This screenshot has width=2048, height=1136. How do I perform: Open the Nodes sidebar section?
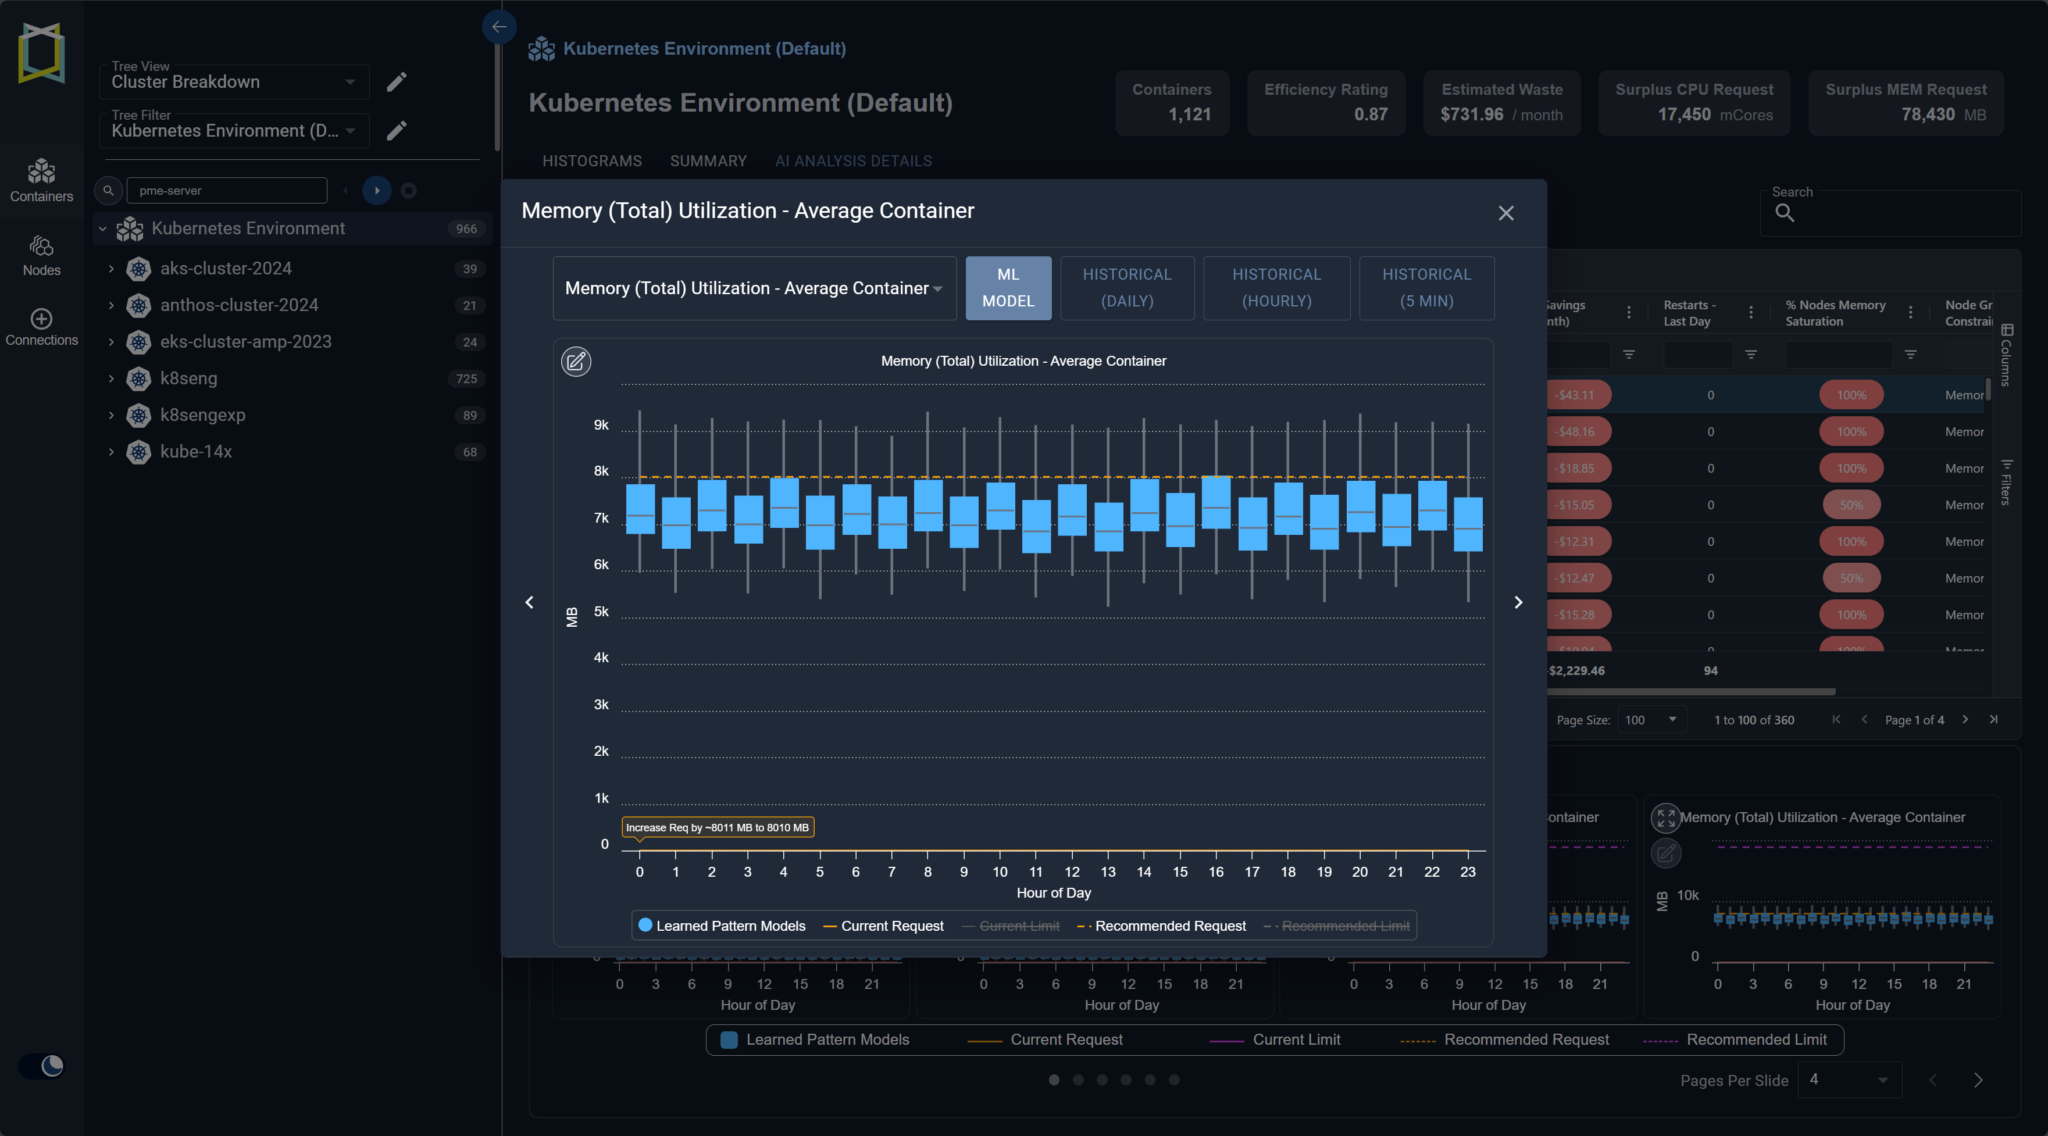[x=41, y=255]
